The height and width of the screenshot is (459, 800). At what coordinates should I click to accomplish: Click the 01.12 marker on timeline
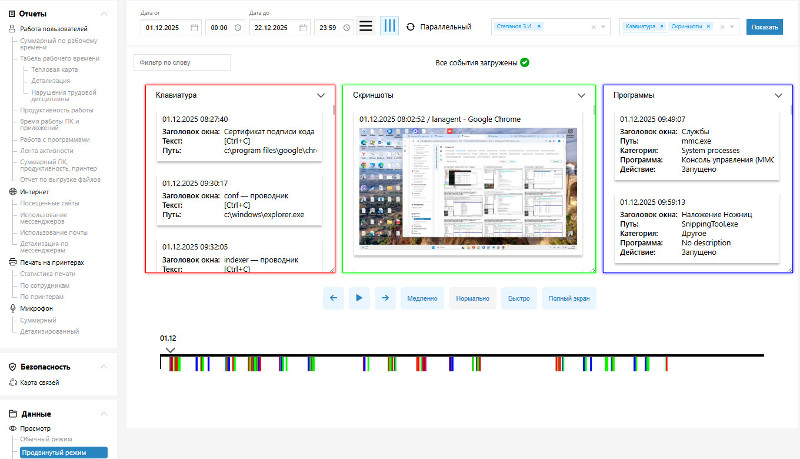point(168,345)
